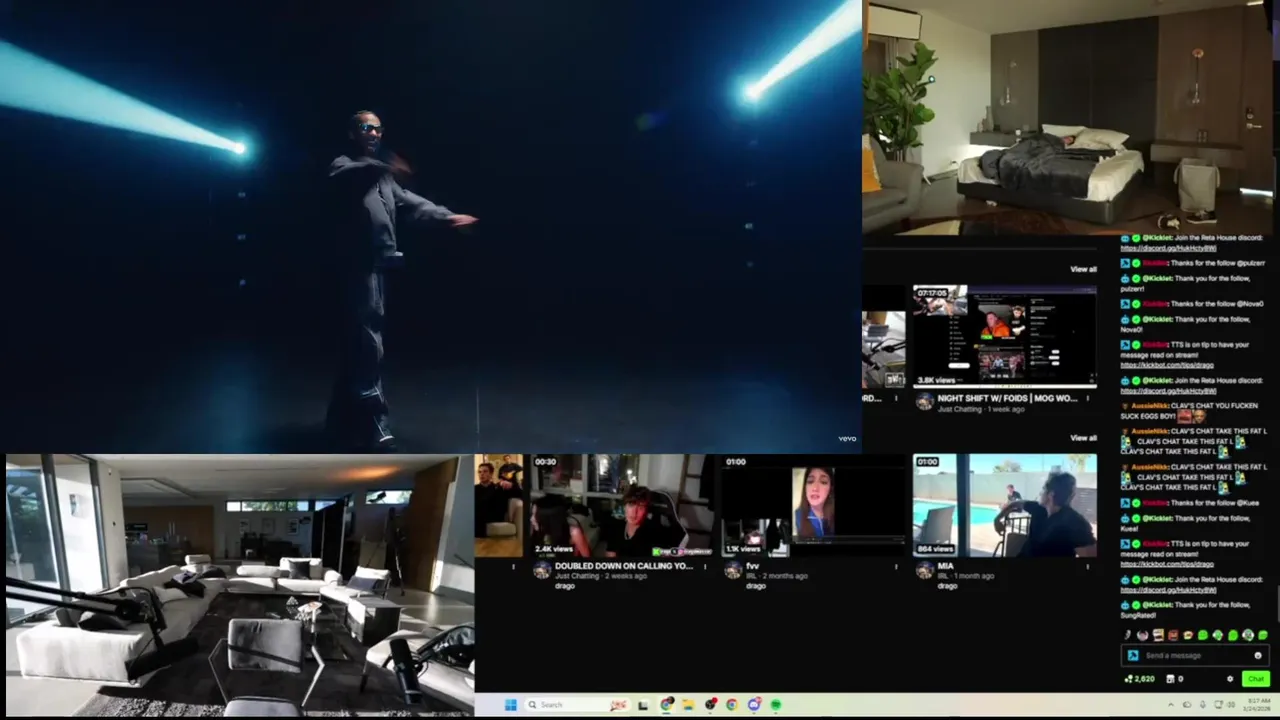Open NIGHT SHIFT W/ FOIDS title link
The width and height of the screenshot is (1280, 720).
(x=1007, y=398)
